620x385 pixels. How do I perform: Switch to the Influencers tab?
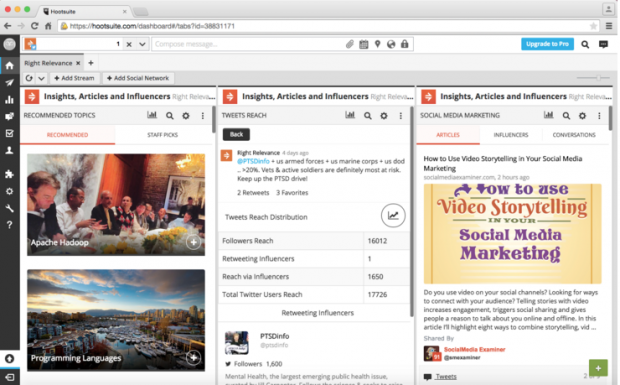tap(511, 135)
